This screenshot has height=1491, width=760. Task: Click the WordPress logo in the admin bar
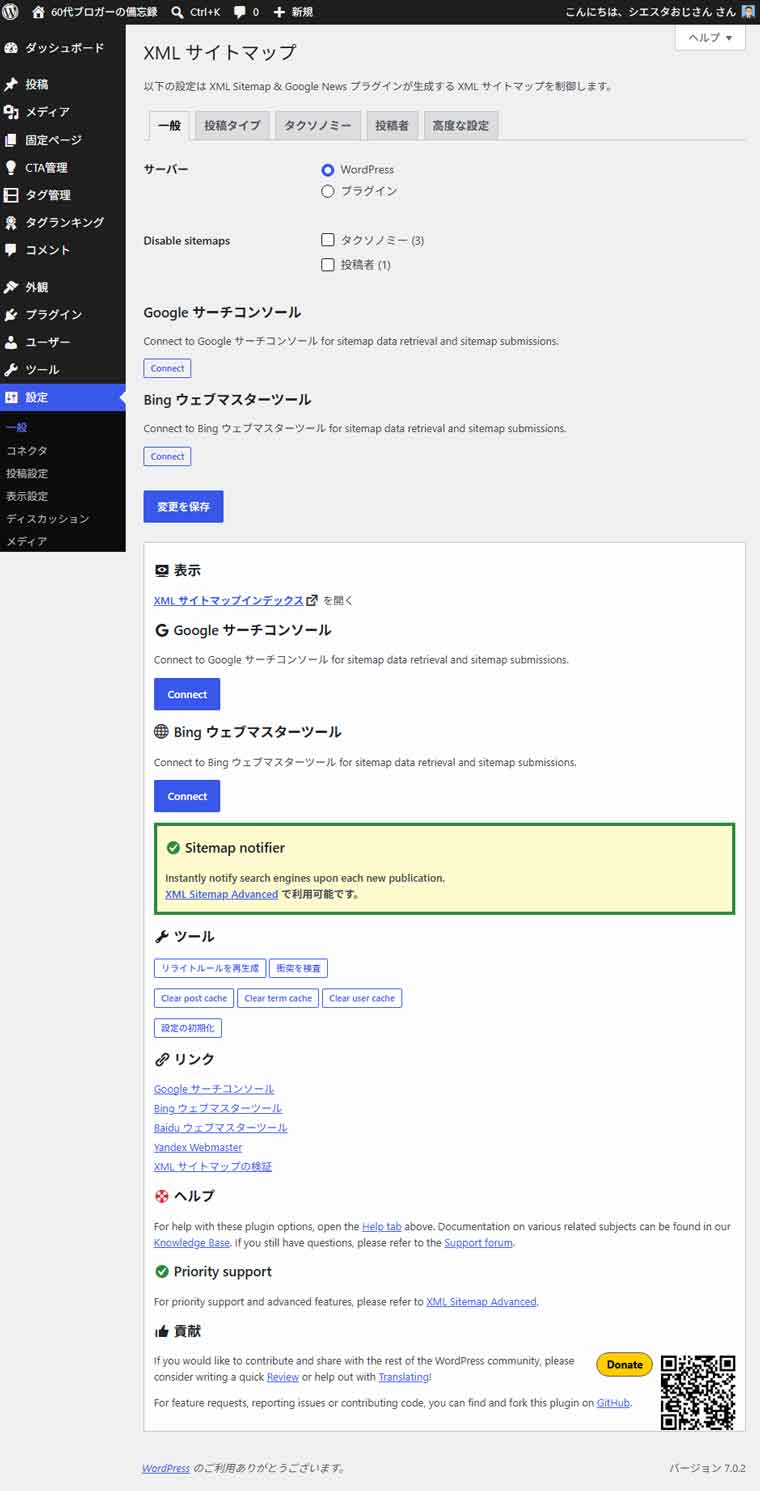tap(11, 12)
